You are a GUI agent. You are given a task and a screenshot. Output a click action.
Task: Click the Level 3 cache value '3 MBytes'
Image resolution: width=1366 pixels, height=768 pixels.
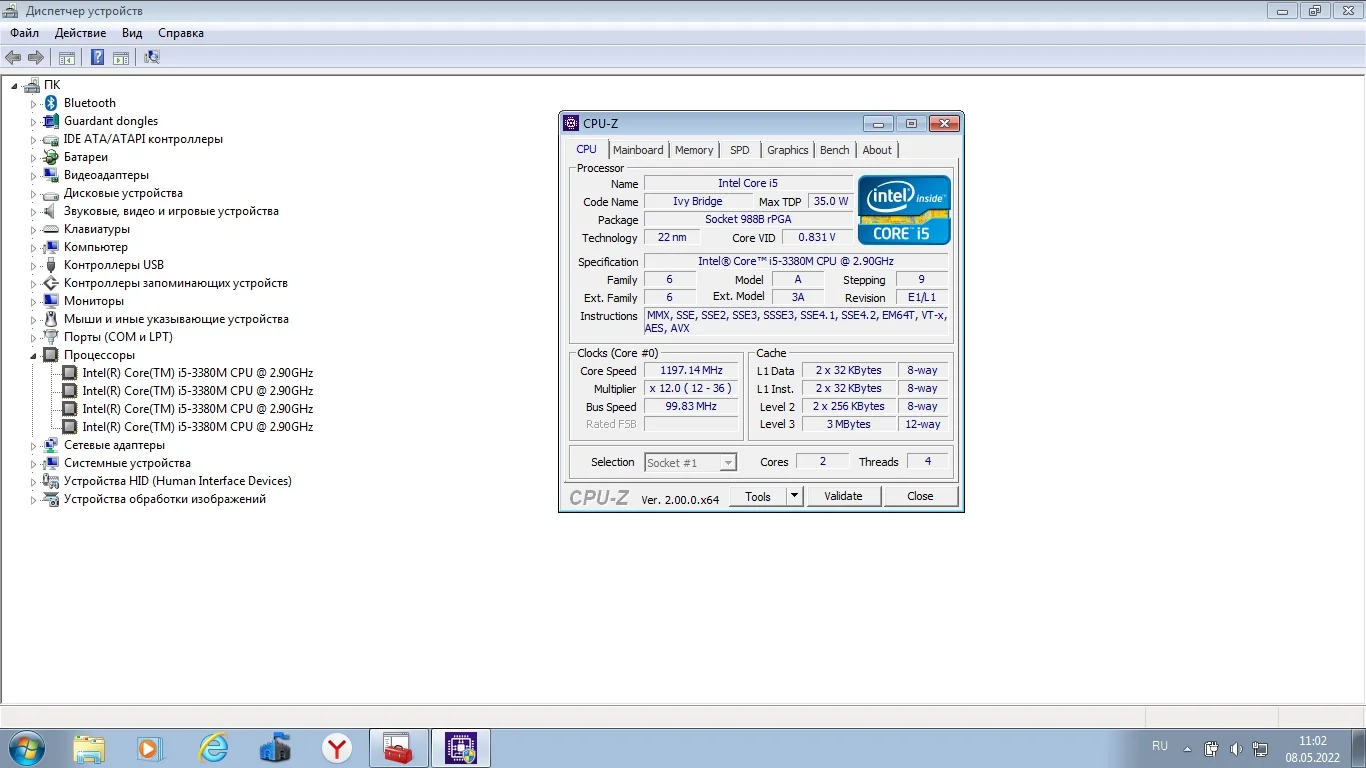pos(849,424)
